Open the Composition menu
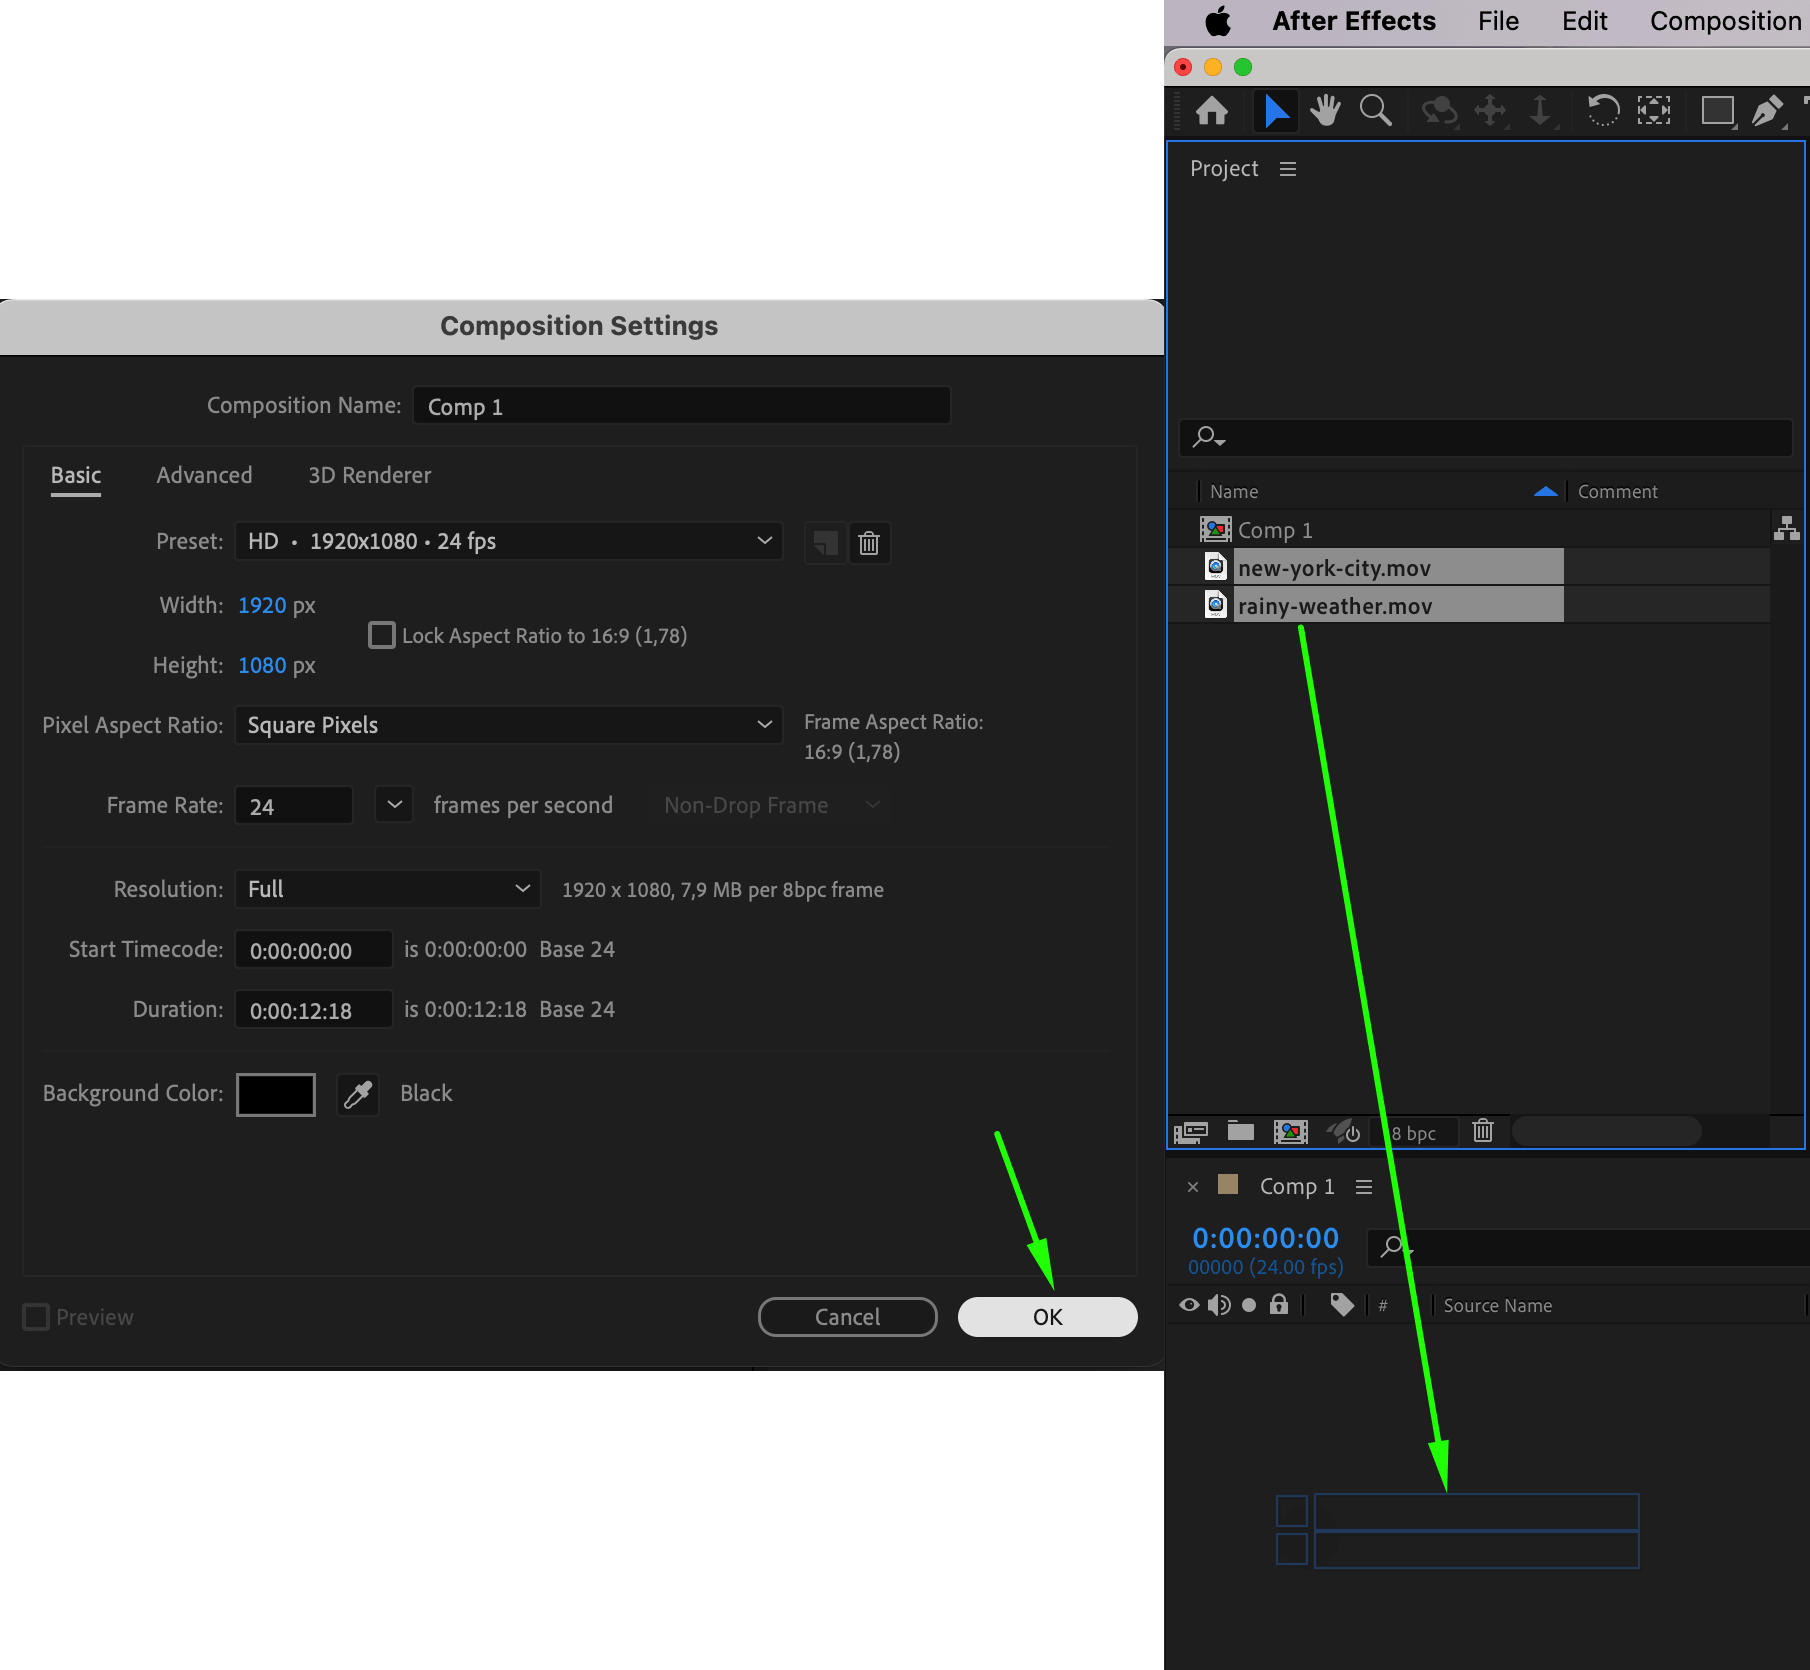Screen dimensions: 1810x1670 [1725, 21]
